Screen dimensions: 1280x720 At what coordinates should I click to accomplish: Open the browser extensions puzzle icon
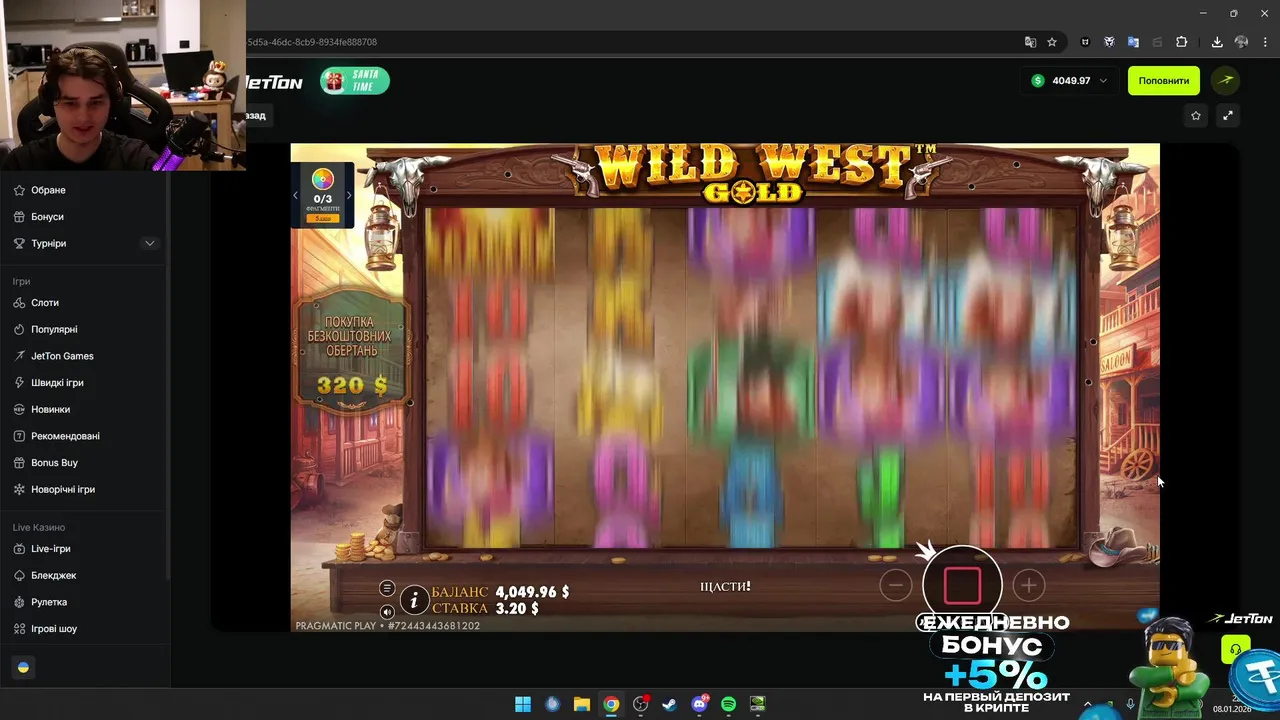pyautogui.click(x=1181, y=42)
